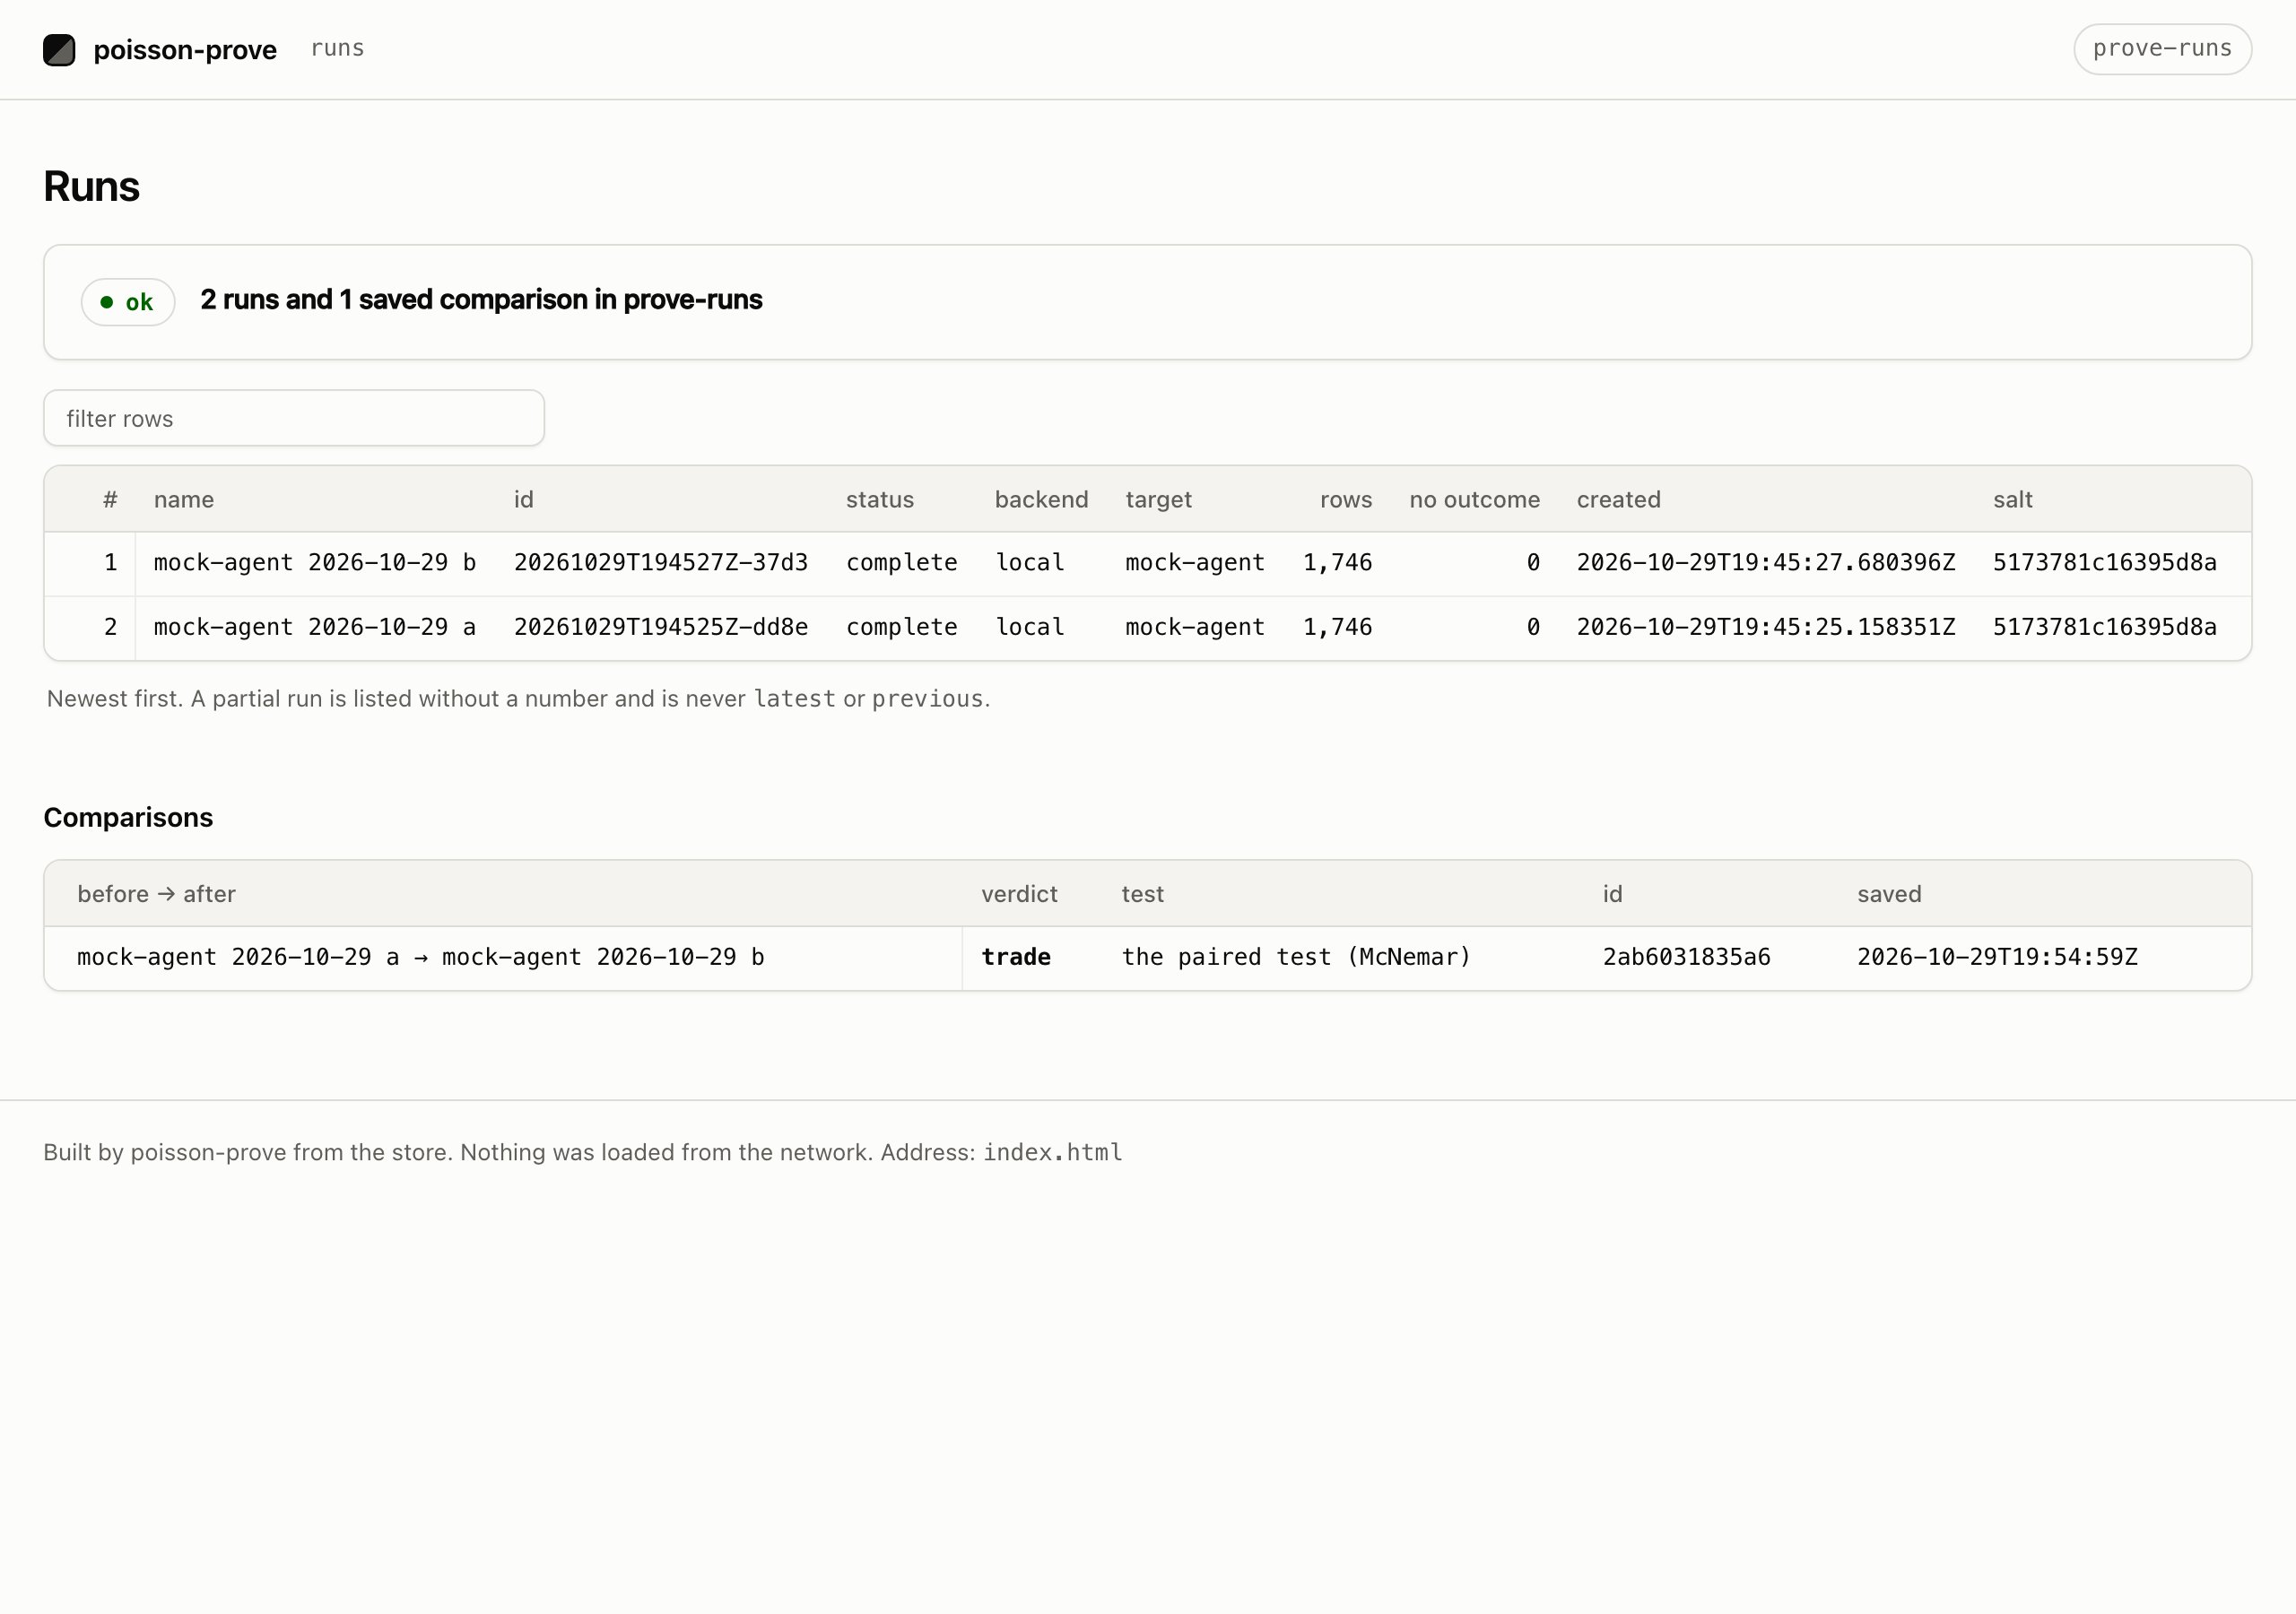Click the Comparisons section heading
2296x1614 pixels.
click(128, 817)
